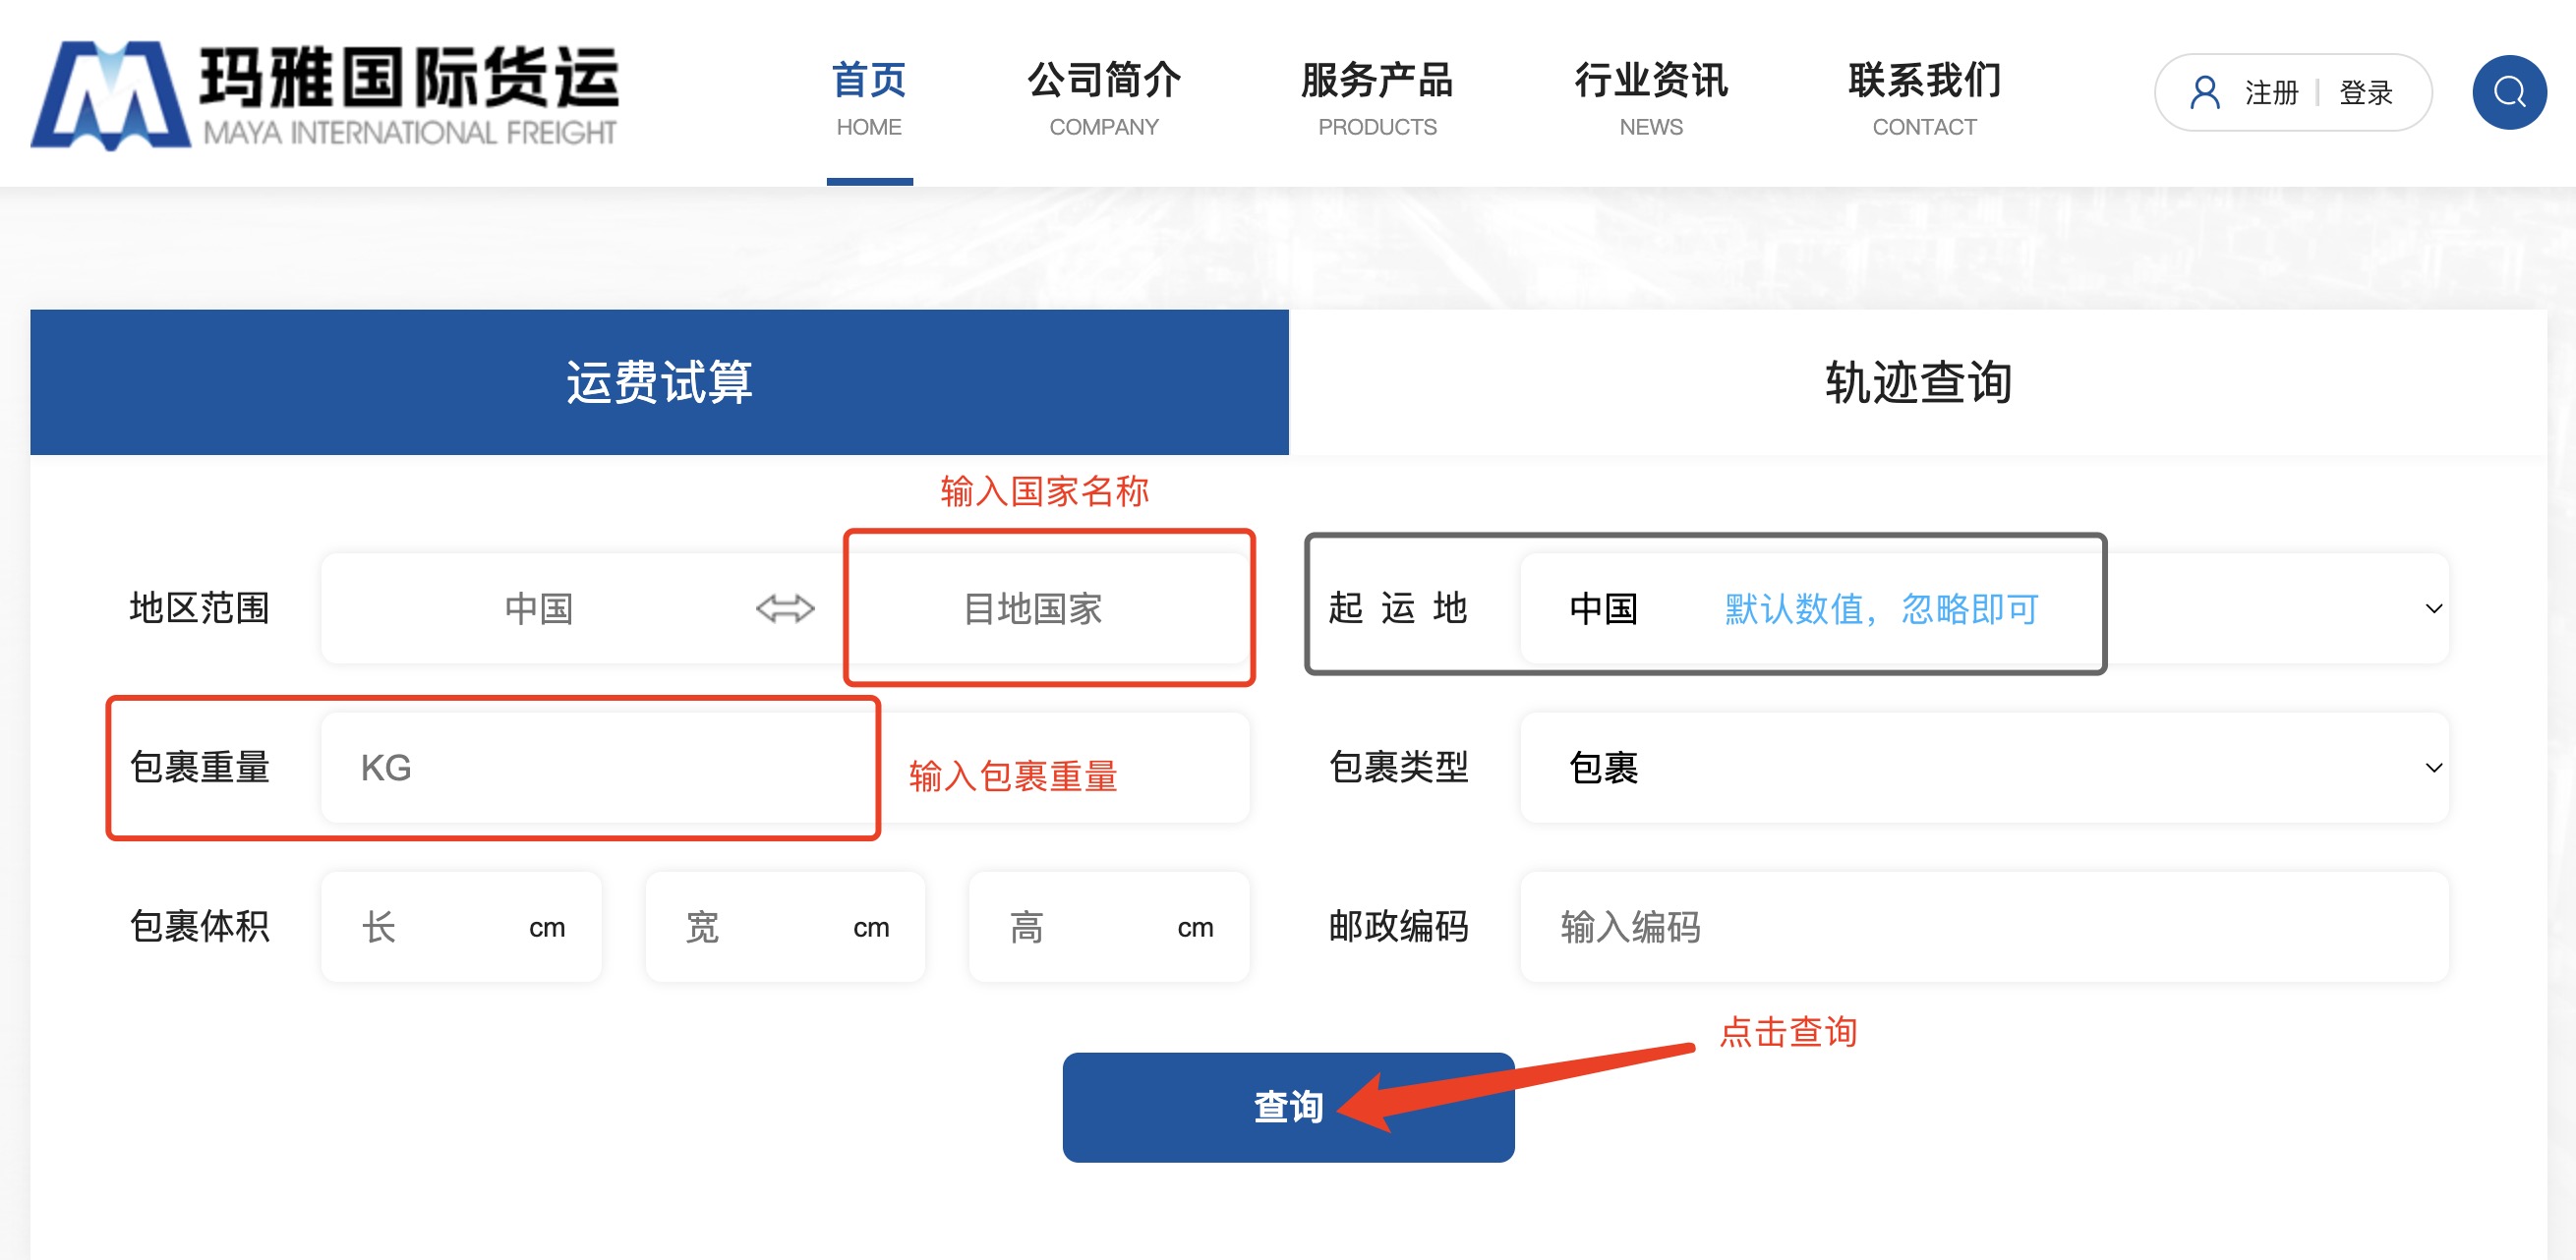2576x1260 pixels.
Task: Expand the chevron next to 包裹
Action: pyautogui.click(x=2434, y=768)
